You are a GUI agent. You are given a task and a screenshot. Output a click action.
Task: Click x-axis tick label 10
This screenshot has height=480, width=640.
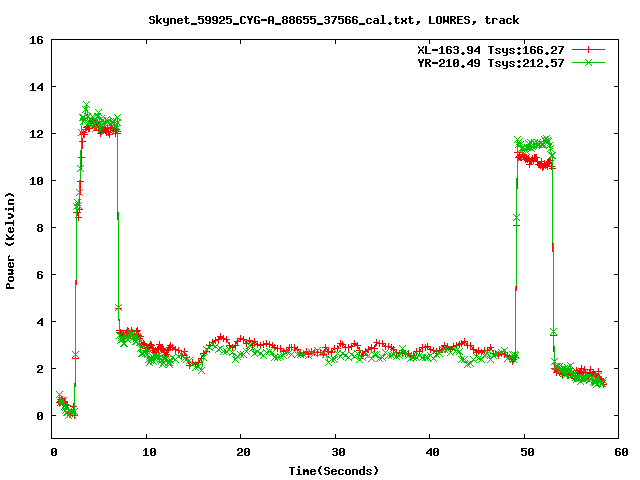tap(149, 452)
